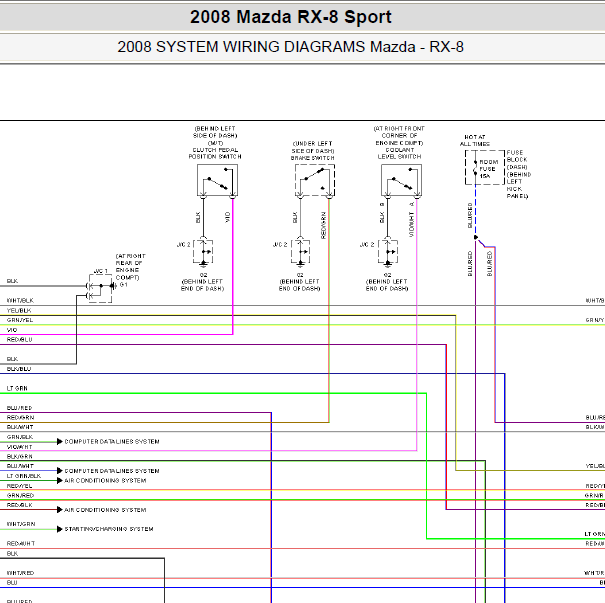Image resolution: width=605 pixels, height=603 pixels.
Task: Click the COOLANT LEVEL SWITCH label
Action: (399, 153)
